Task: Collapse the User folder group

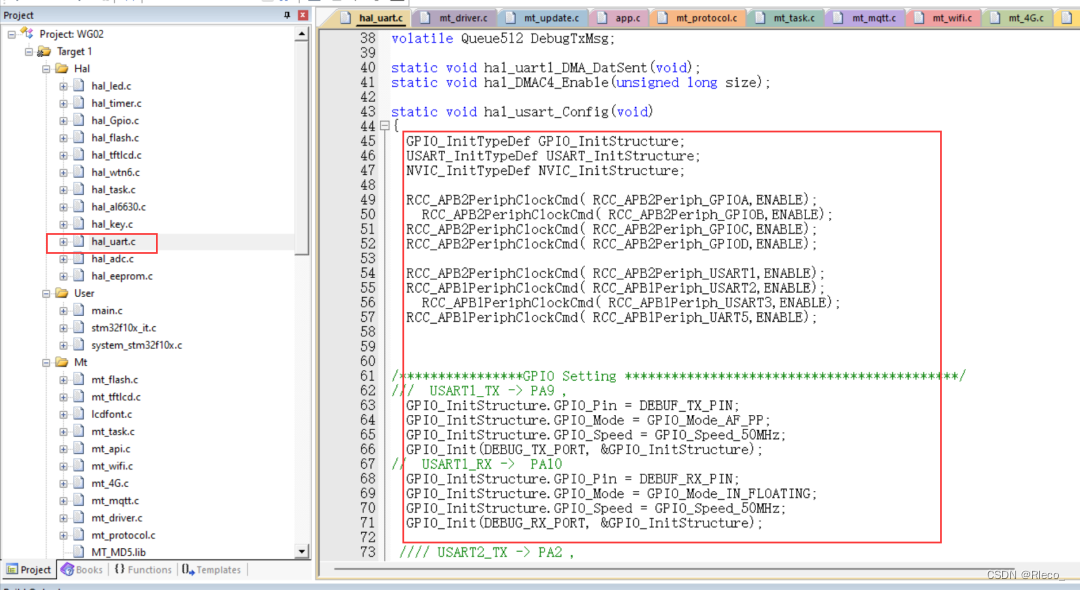Action: (x=46, y=293)
